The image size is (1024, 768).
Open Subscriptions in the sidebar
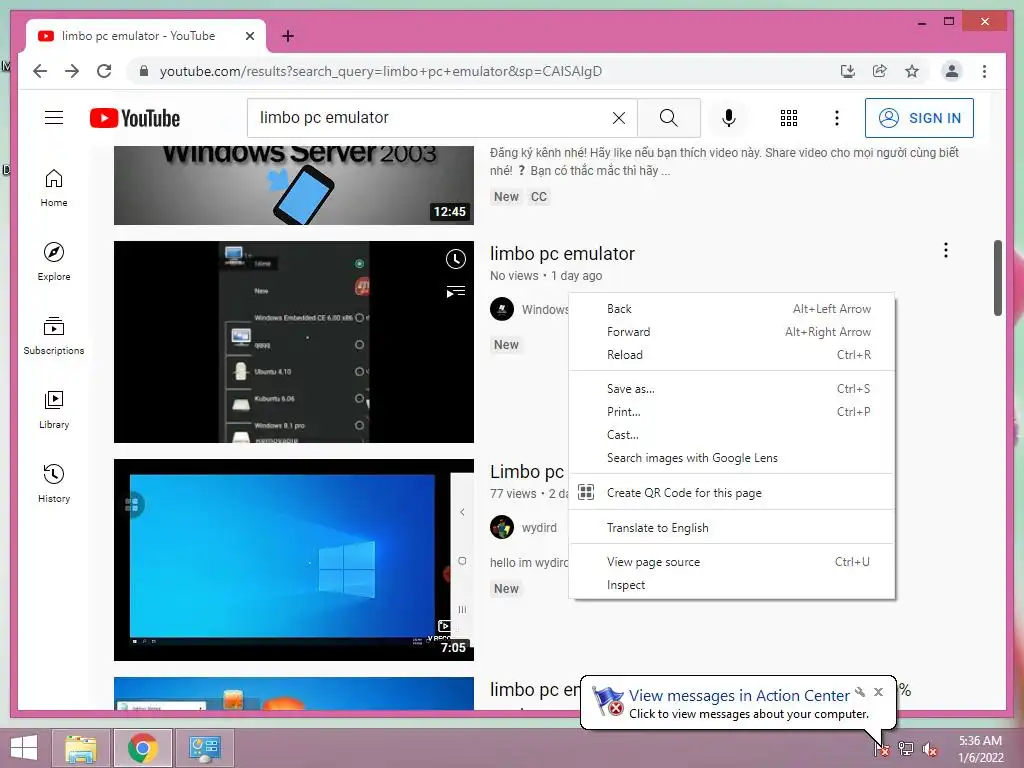(x=54, y=336)
